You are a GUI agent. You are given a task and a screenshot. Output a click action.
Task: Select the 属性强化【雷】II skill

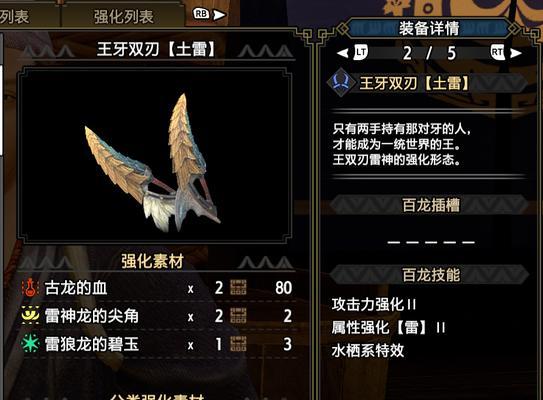click(x=388, y=327)
